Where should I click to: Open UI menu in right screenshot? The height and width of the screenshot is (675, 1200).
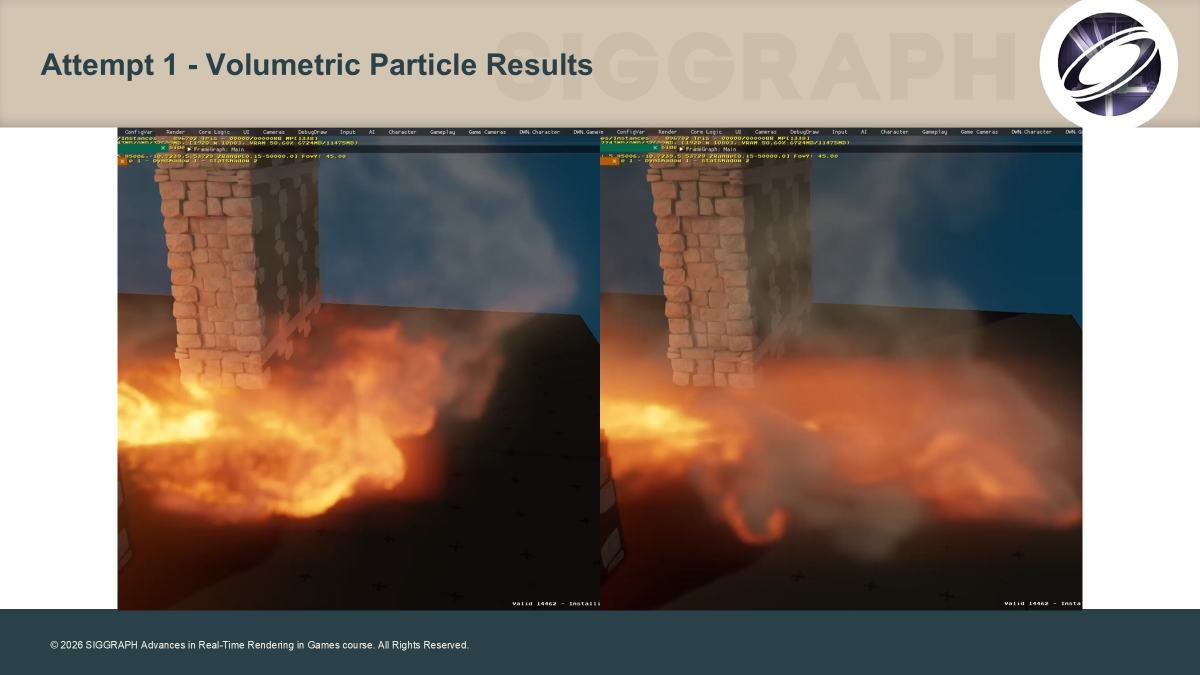738,132
